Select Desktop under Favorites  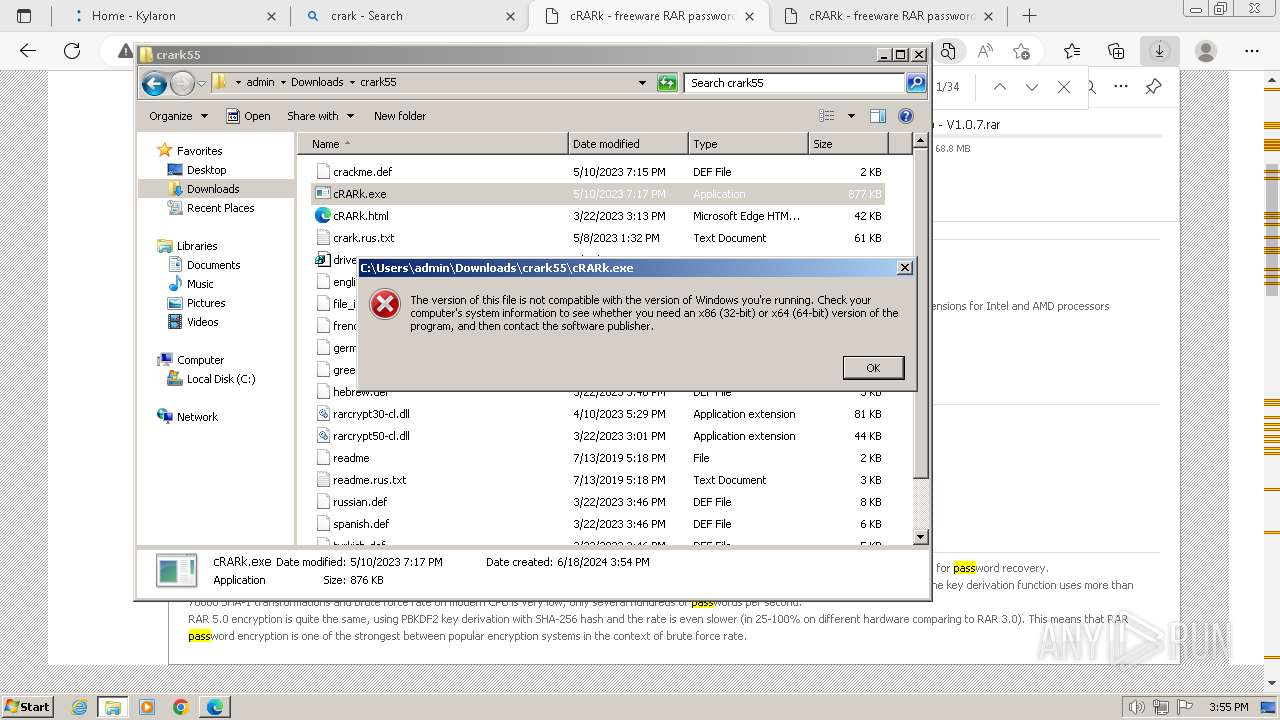[x=206, y=170]
